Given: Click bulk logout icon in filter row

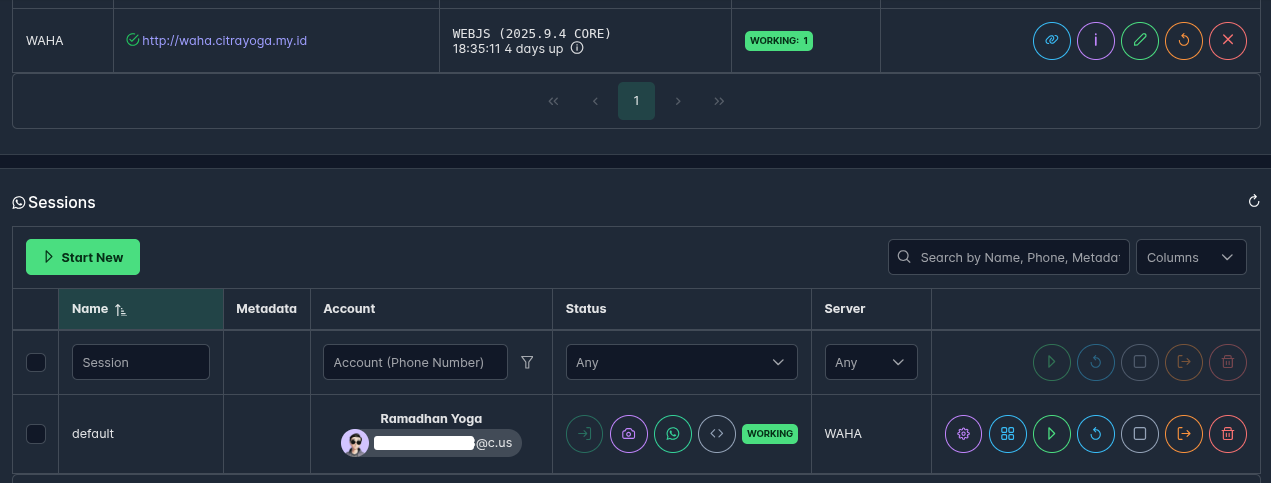Looking at the screenshot, I should [x=1184, y=362].
